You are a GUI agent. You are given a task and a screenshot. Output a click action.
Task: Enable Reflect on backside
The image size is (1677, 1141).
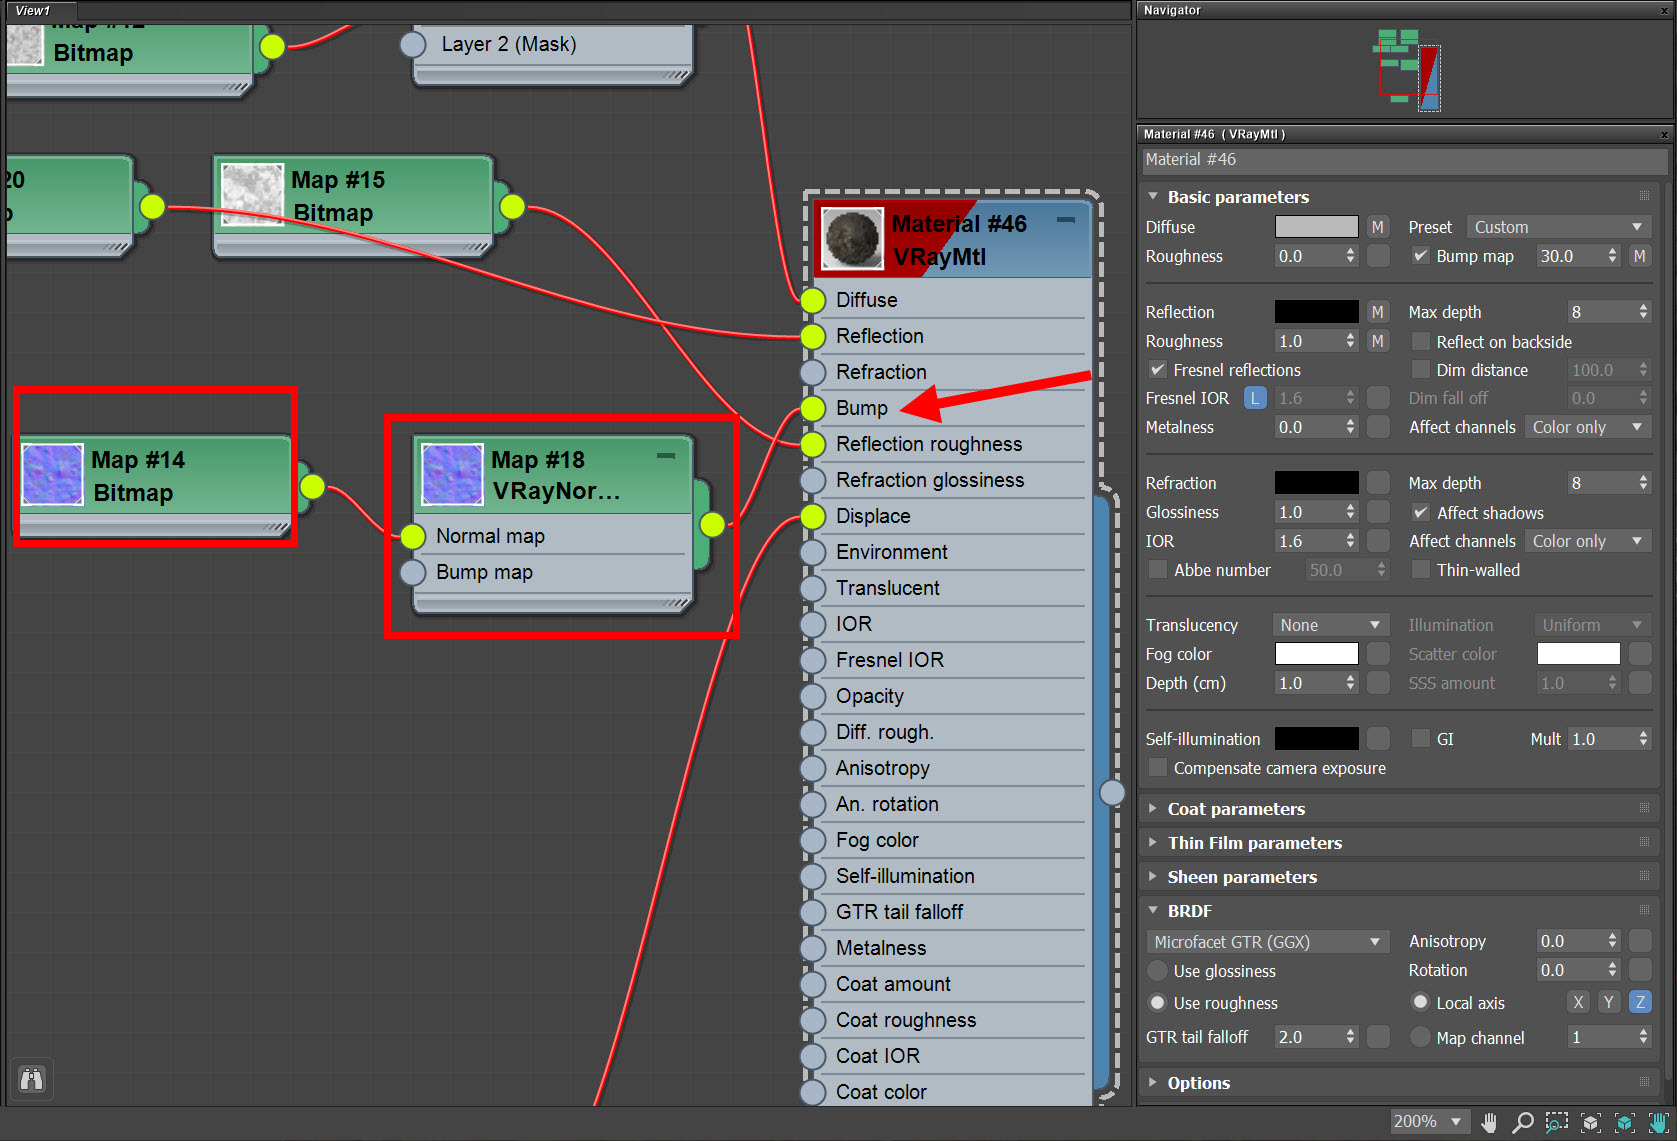click(1420, 341)
